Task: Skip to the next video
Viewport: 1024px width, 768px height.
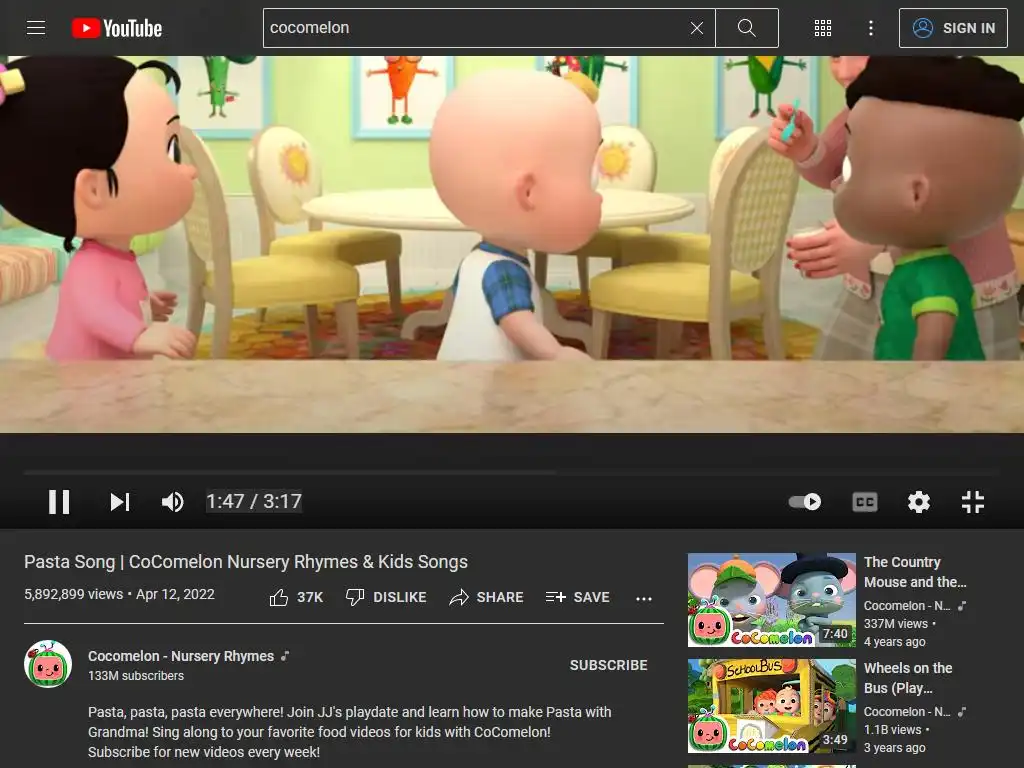Action: tap(120, 502)
